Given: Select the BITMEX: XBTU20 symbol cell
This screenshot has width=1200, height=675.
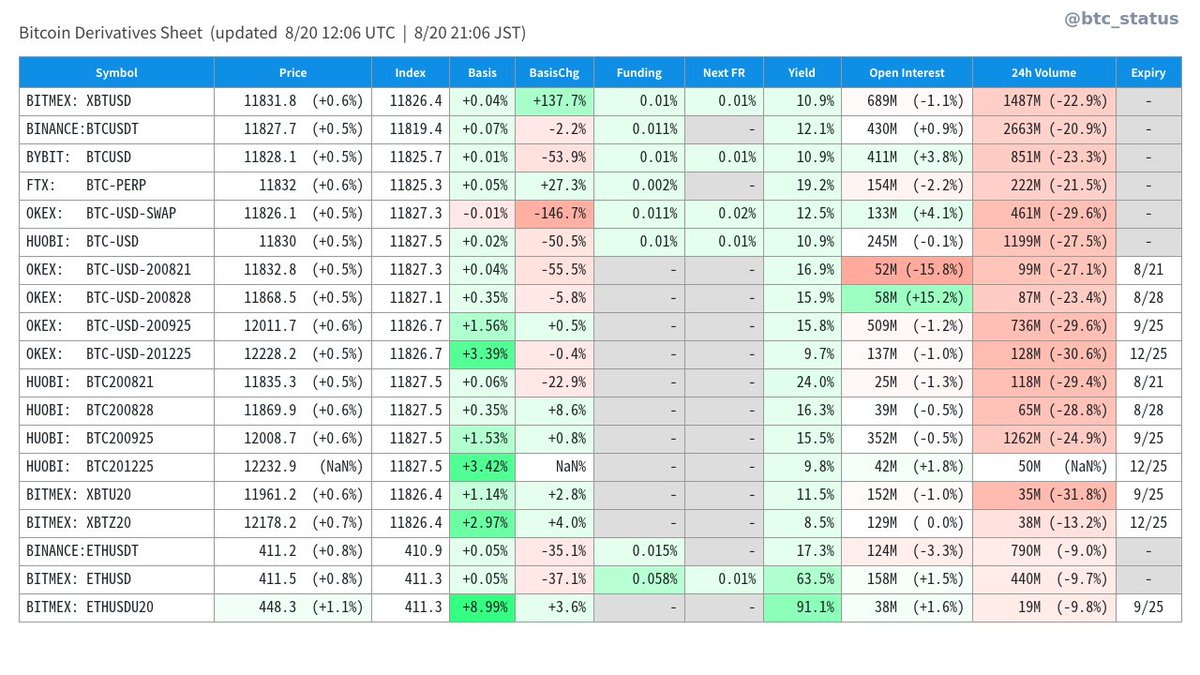Looking at the screenshot, I should pos(117,494).
